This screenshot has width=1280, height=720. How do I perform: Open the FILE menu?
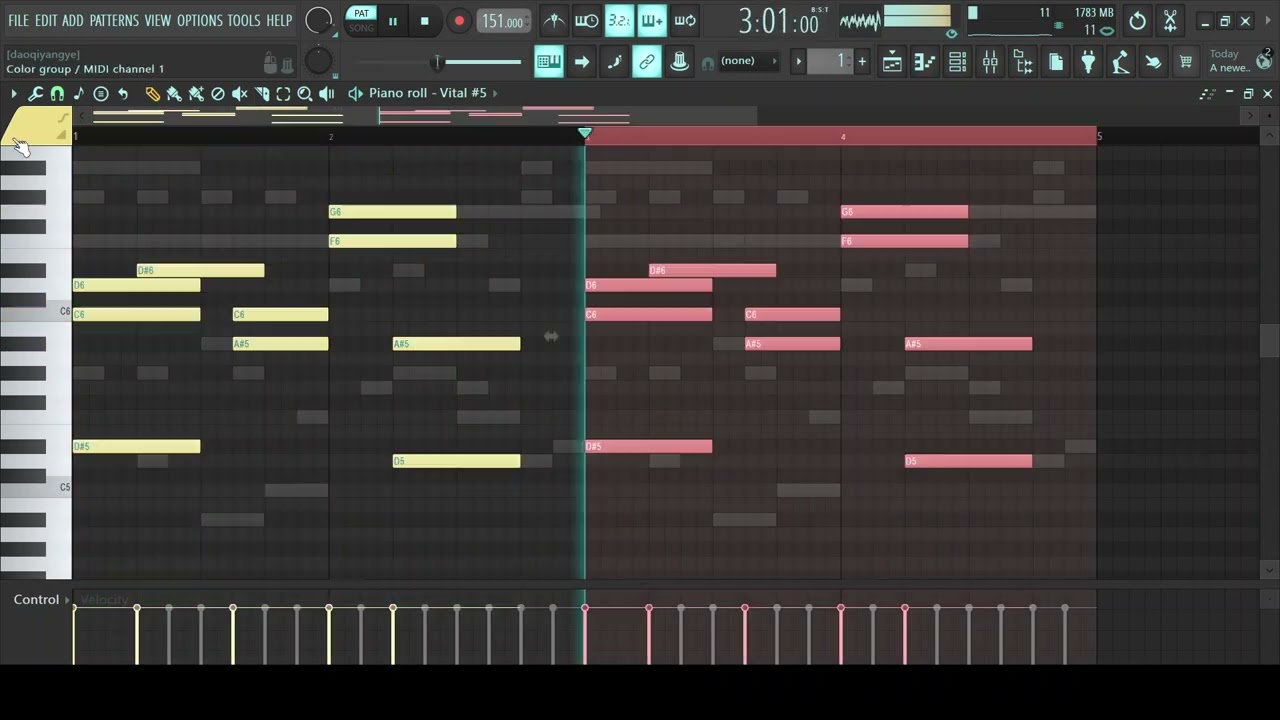click(x=18, y=20)
